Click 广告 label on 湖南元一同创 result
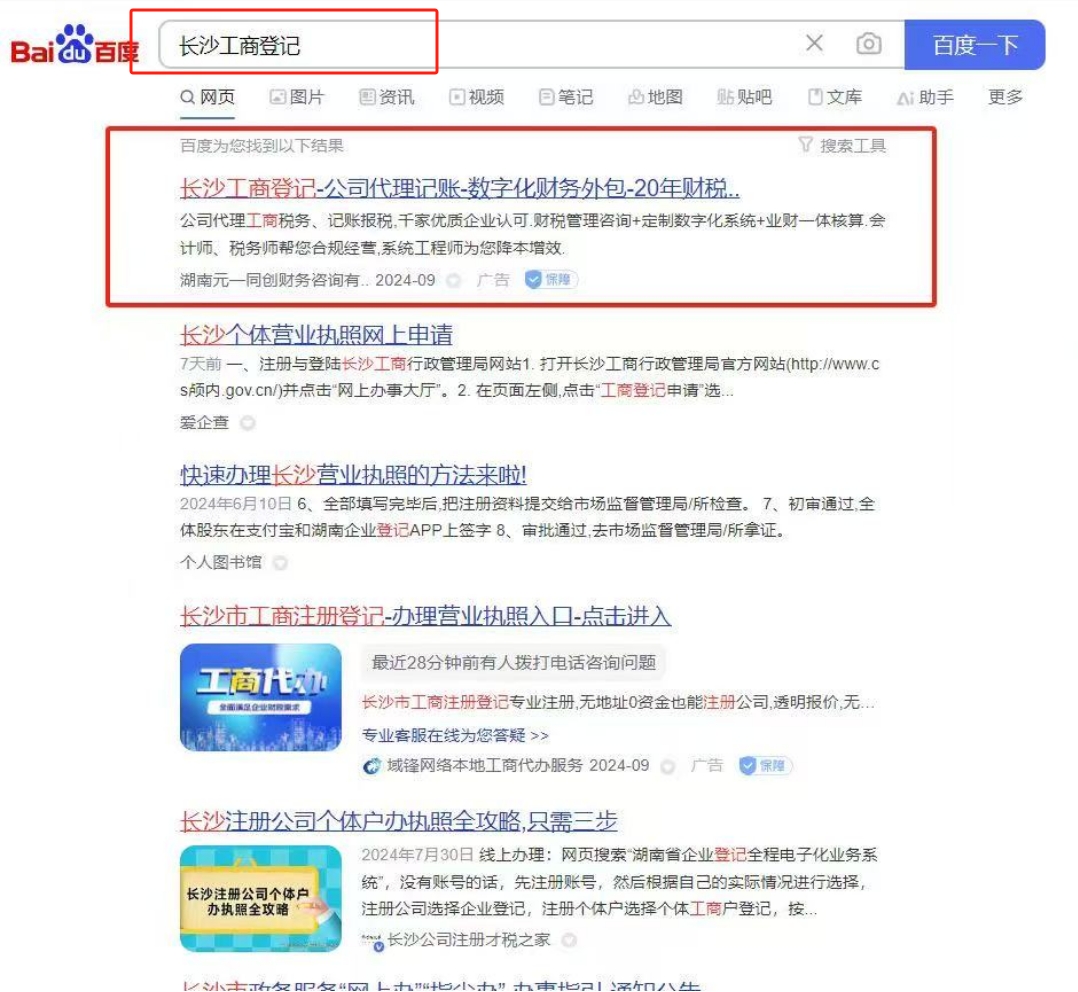 (x=493, y=280)
